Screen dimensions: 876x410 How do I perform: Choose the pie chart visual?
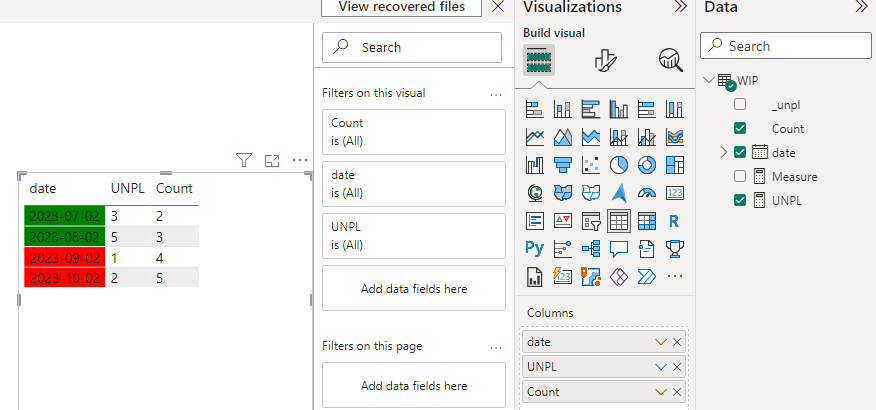click(x=618, y=165)
